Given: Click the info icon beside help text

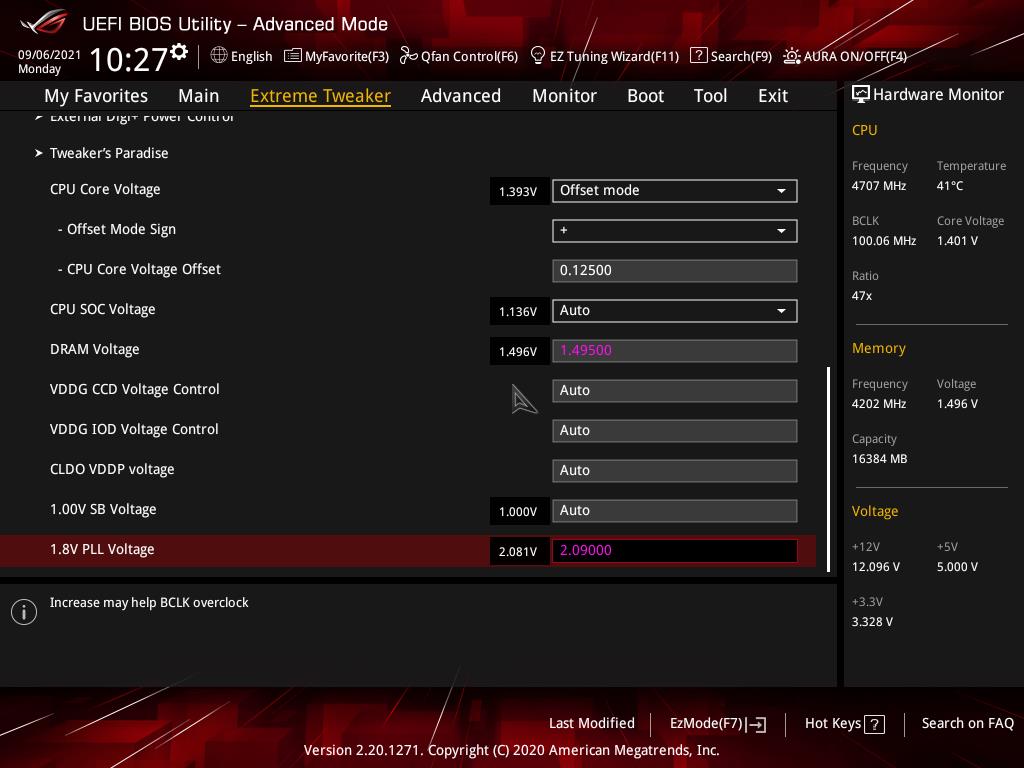Looking at the screenshot, I should (x=24, y=612).
